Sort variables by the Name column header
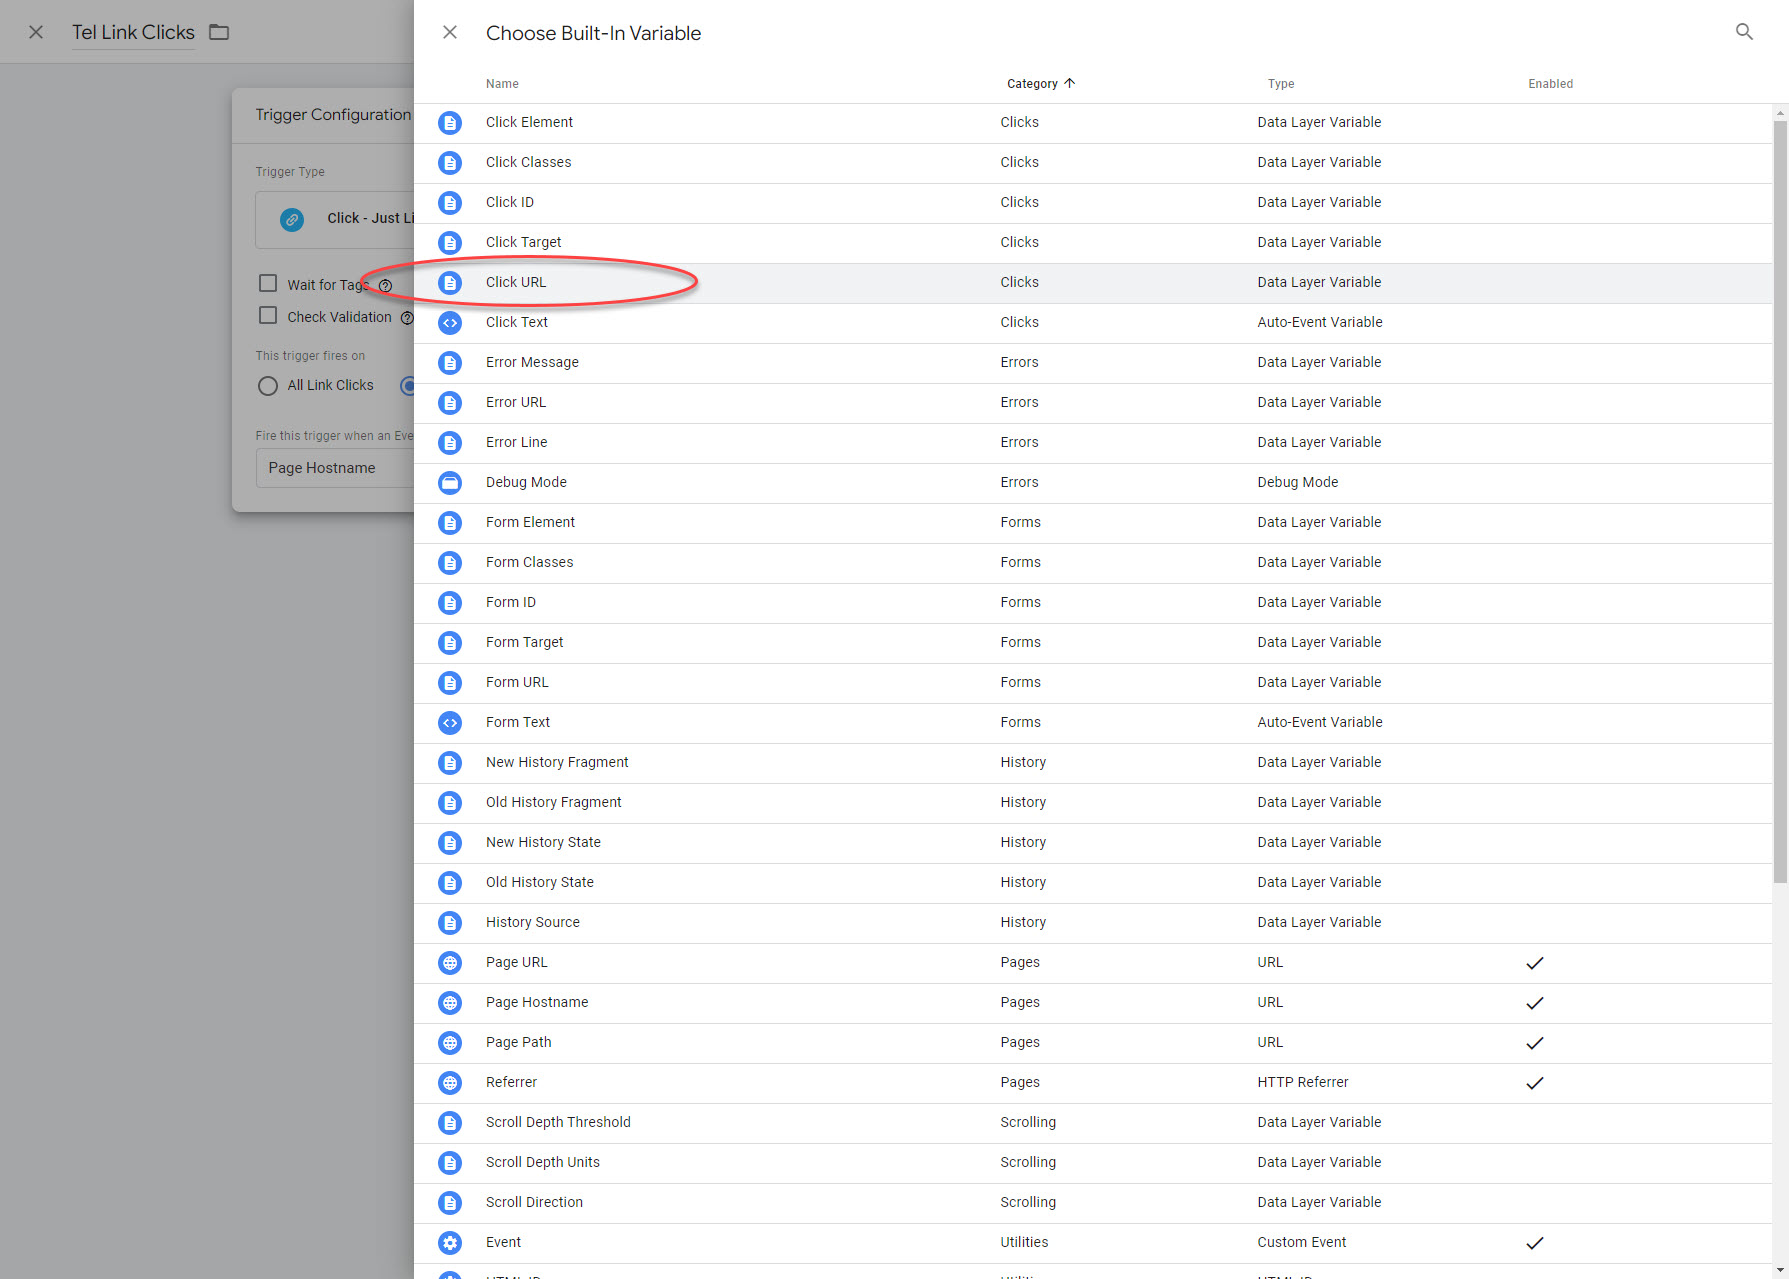Viewport: 1789px width, 1279px height. click(x=502, y=84)
